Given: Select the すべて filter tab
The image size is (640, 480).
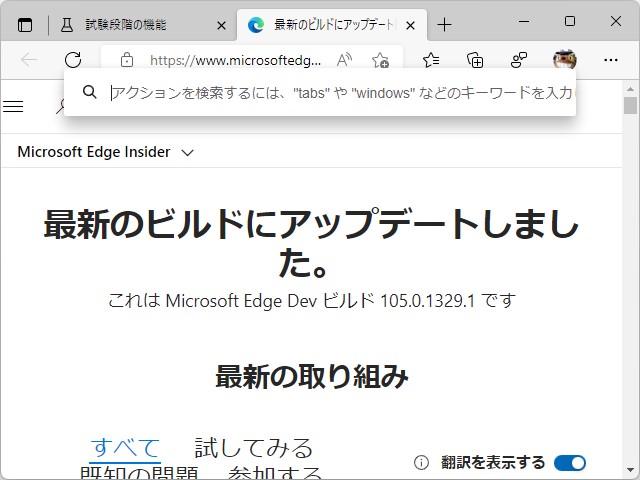Looking at the screenshot, I should tap(125, 448).
